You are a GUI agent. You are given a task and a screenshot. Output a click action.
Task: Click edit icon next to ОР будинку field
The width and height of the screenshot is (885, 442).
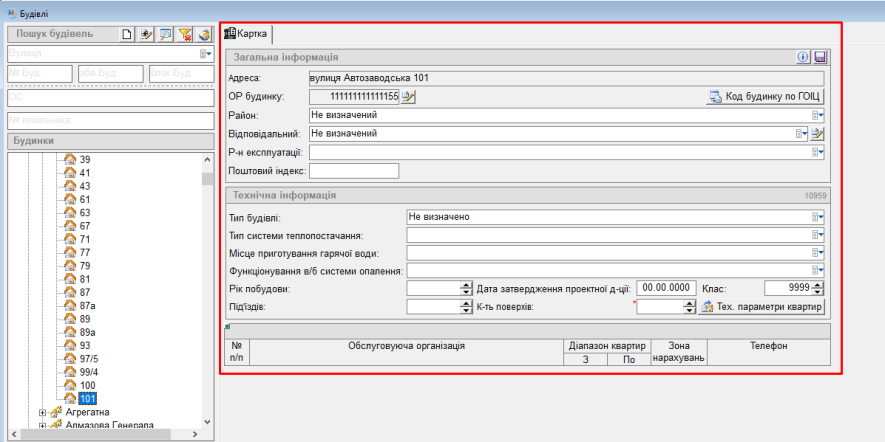pyautogui.click(x=408, y=96)
